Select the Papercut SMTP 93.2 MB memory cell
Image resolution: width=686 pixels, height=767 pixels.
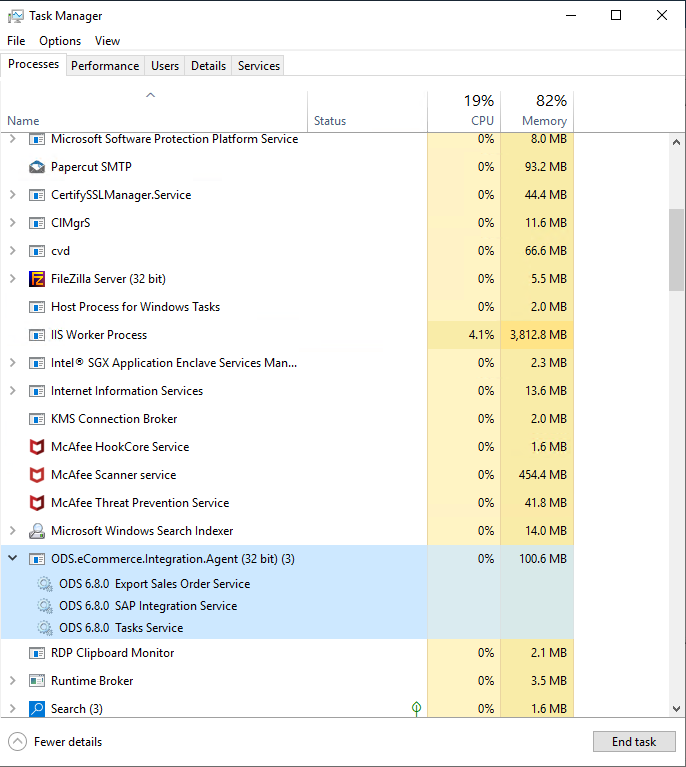537,167
